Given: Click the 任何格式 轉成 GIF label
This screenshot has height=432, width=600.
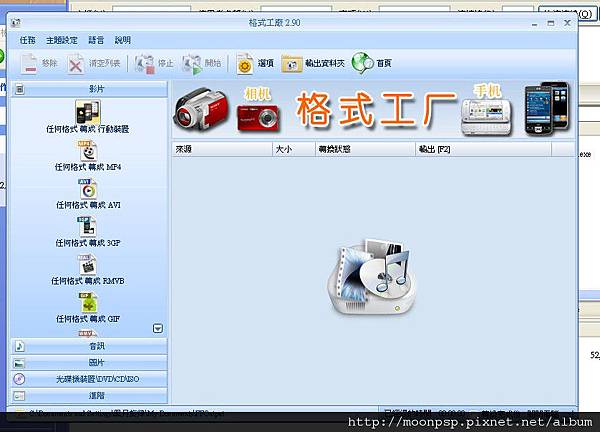Looking at the screenshot, I should [x=88, y=319].
